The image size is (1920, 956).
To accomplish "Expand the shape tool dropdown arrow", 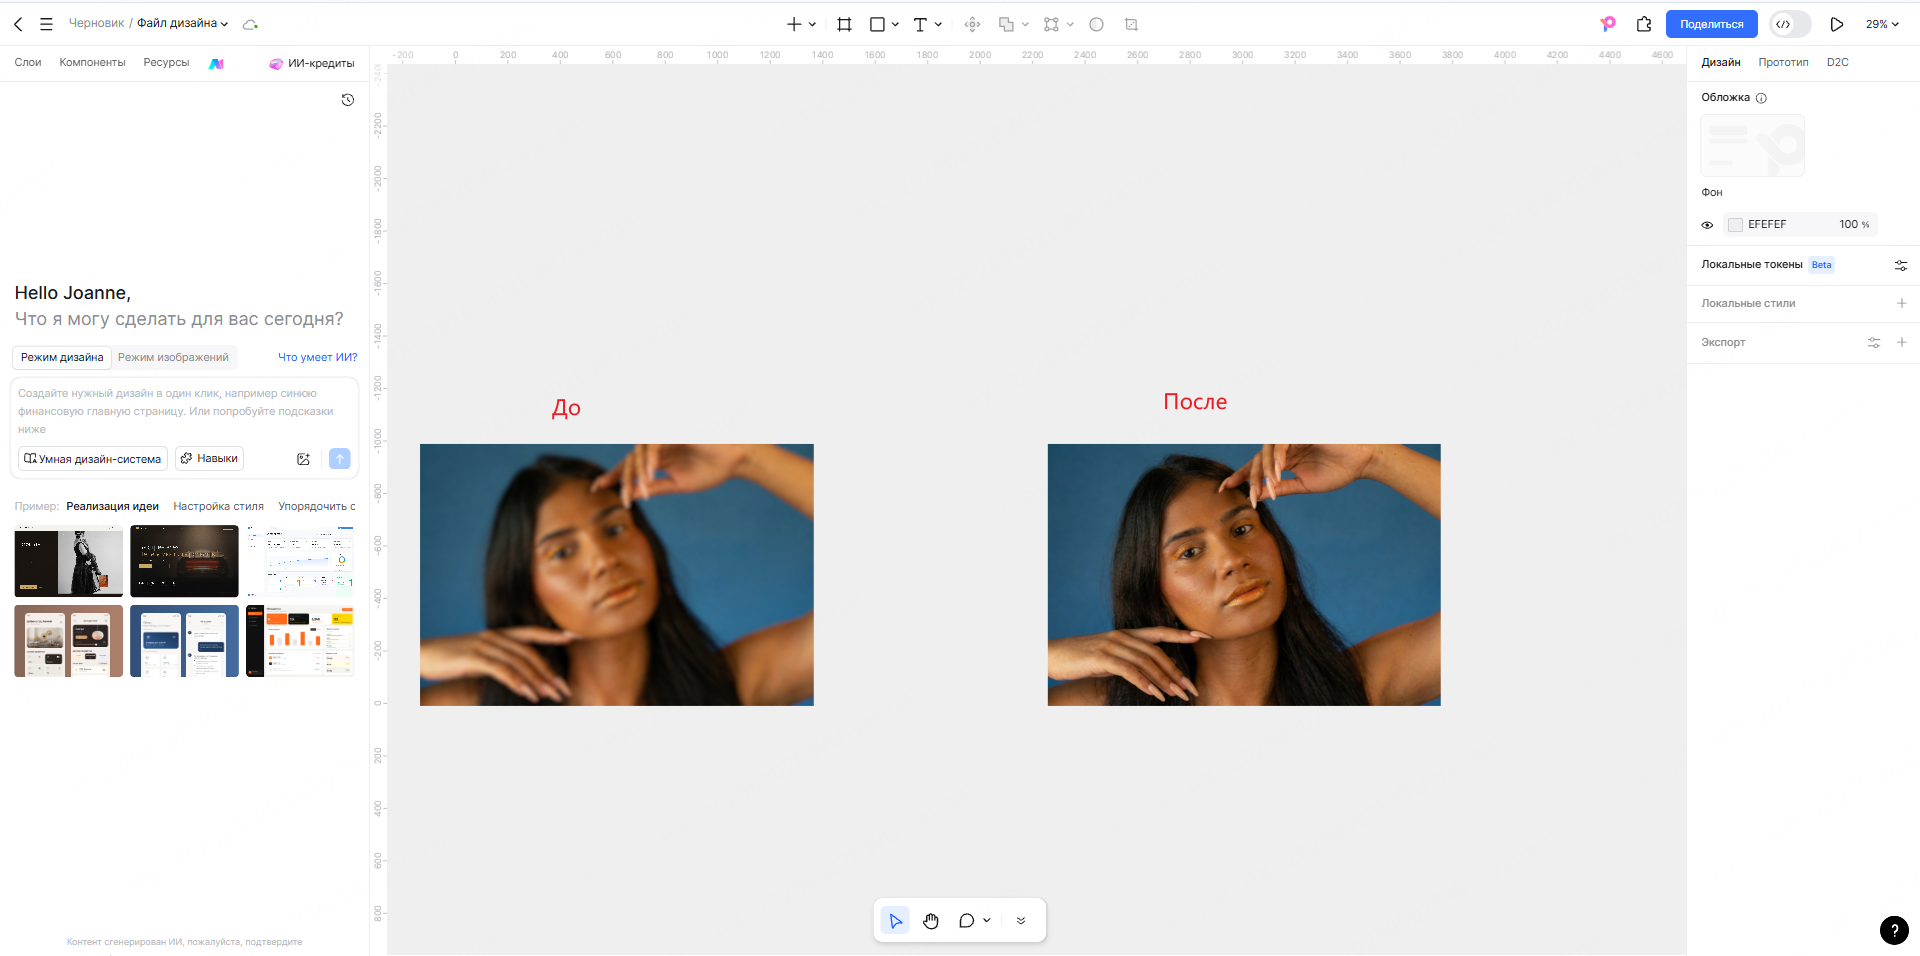I will pyautogui.click(x=895, y=24).
